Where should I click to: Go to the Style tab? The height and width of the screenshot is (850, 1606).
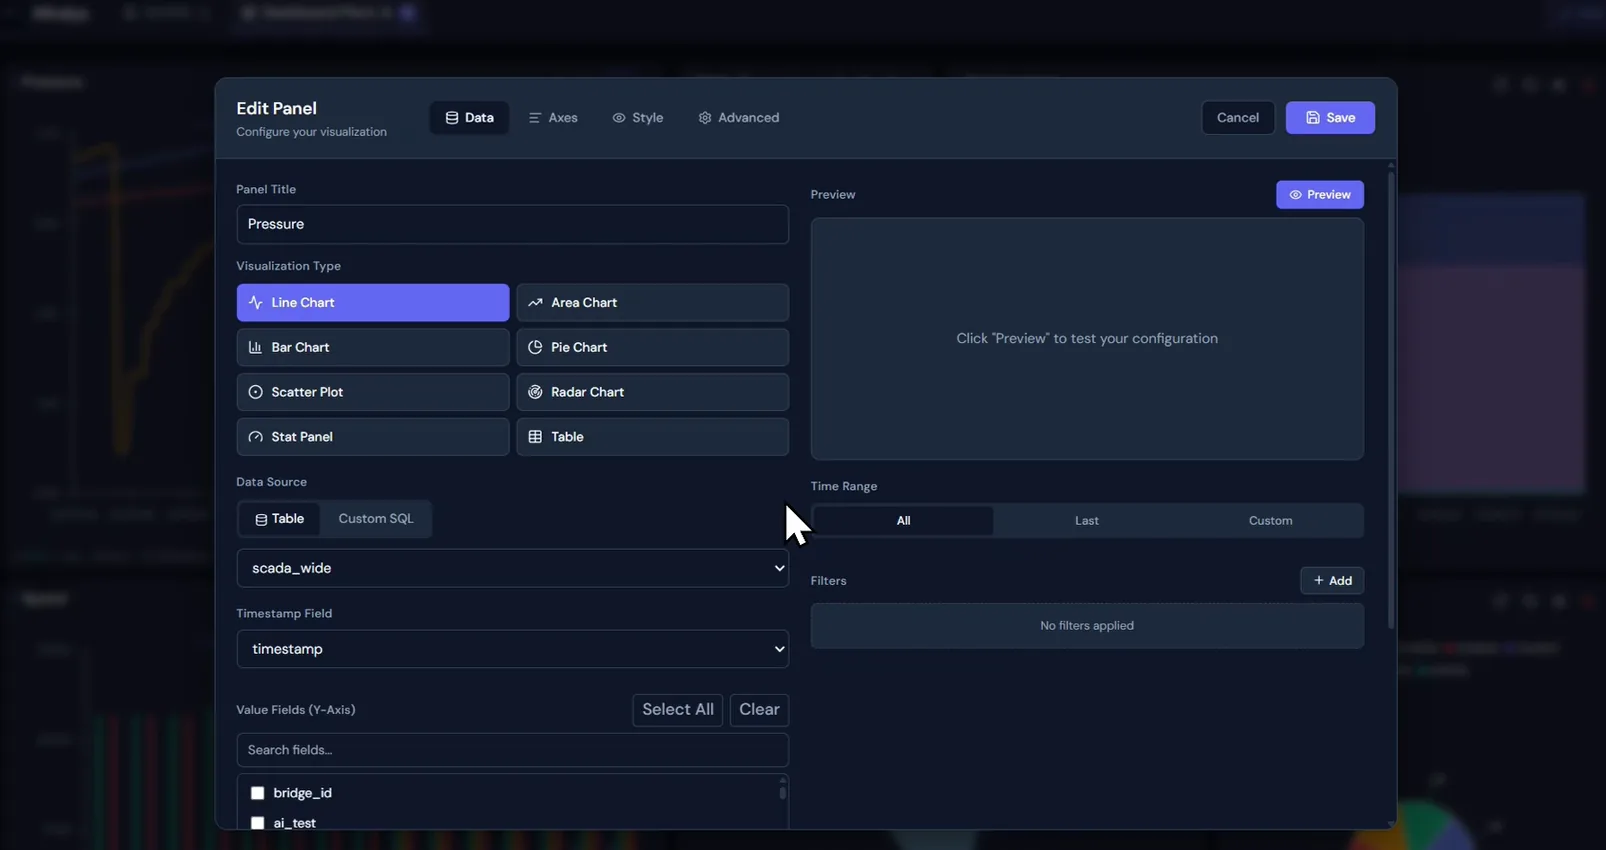[638, 118]
